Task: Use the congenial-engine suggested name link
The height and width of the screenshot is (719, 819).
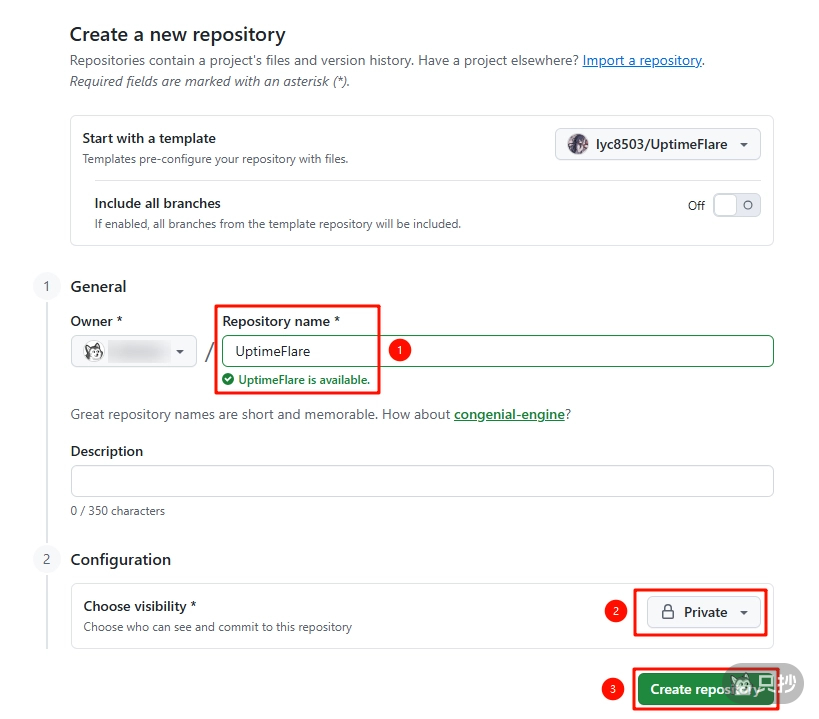Action: [x=509, y=414]
